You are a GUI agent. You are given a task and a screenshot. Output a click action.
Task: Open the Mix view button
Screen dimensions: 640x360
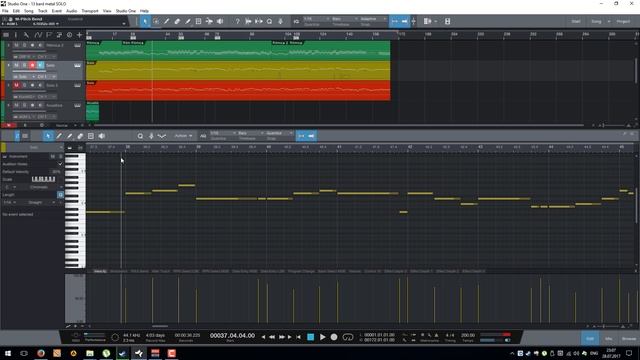[x=609, y=338]
